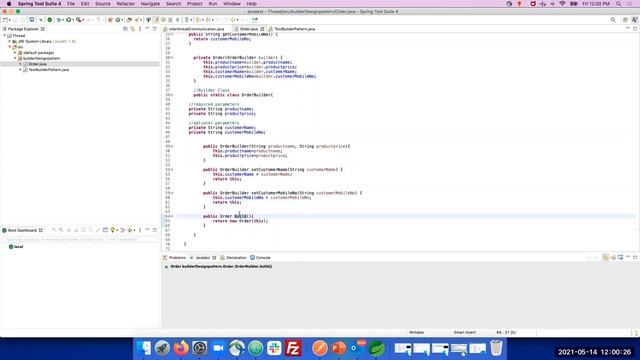Open the Console view tab
640x360 pixels.
pyautogui.click(x=260, y=258)
